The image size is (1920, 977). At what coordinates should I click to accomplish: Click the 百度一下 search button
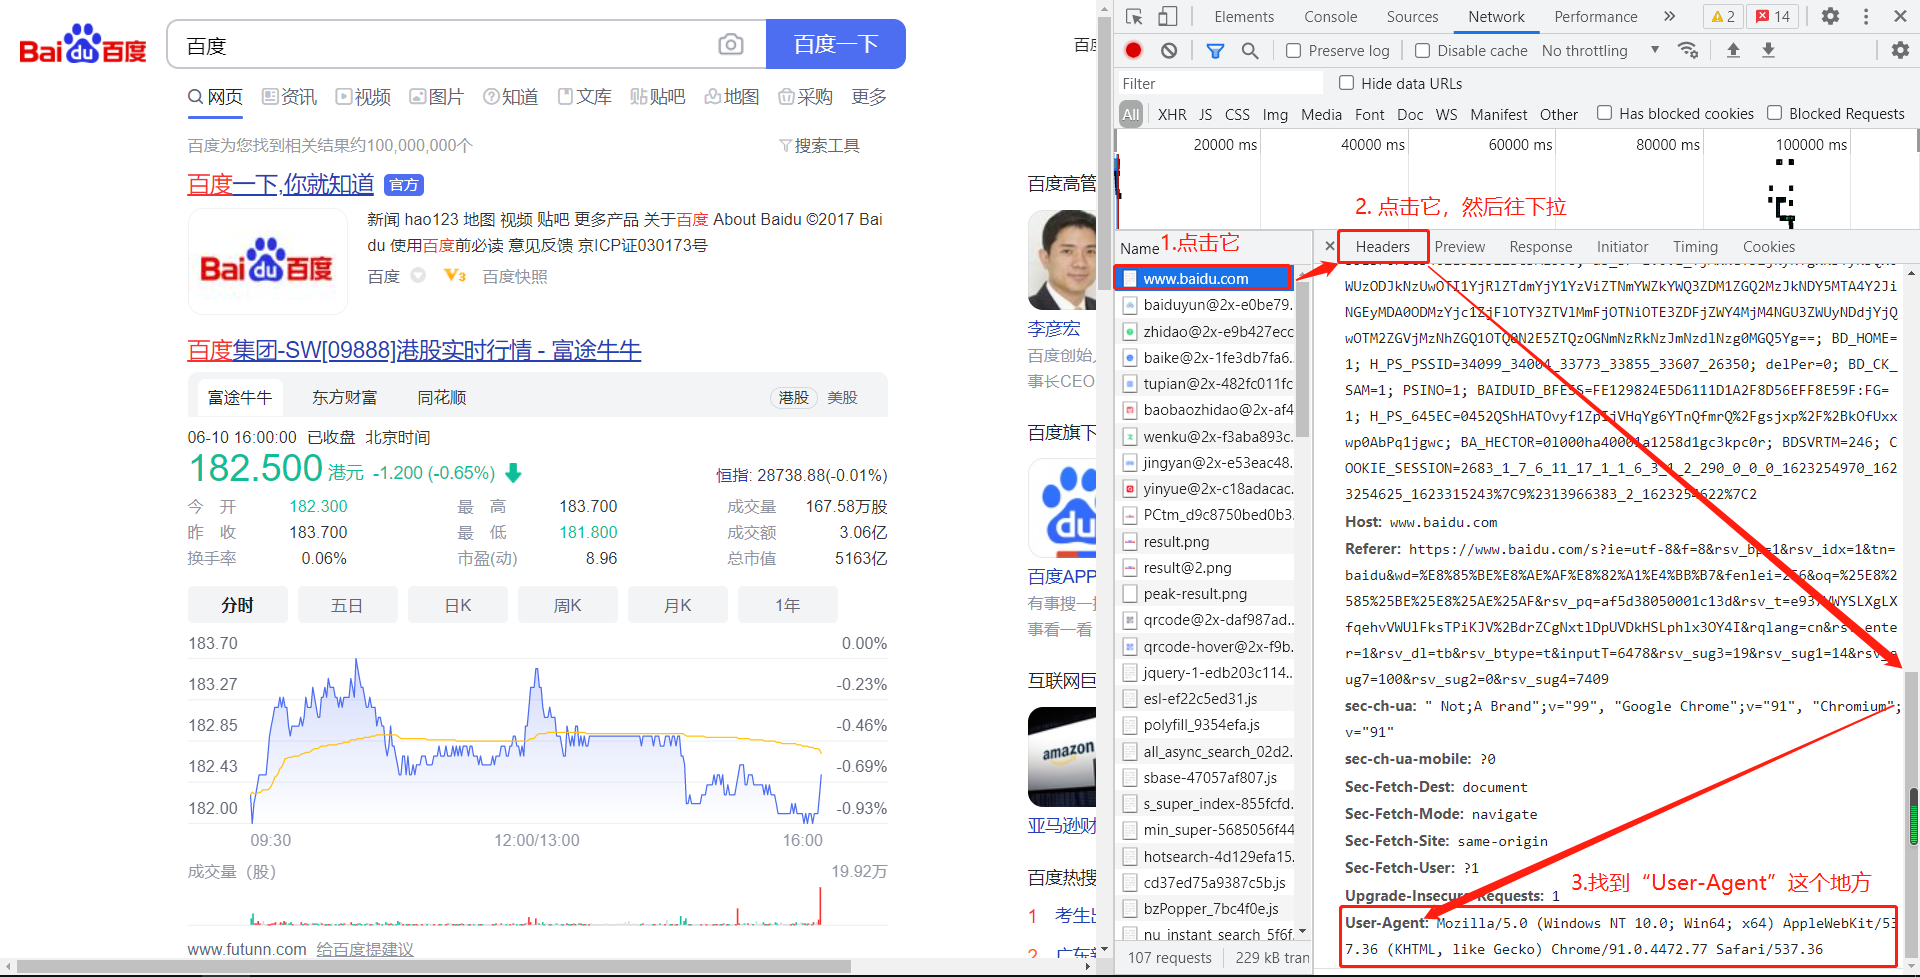(836, 44)
